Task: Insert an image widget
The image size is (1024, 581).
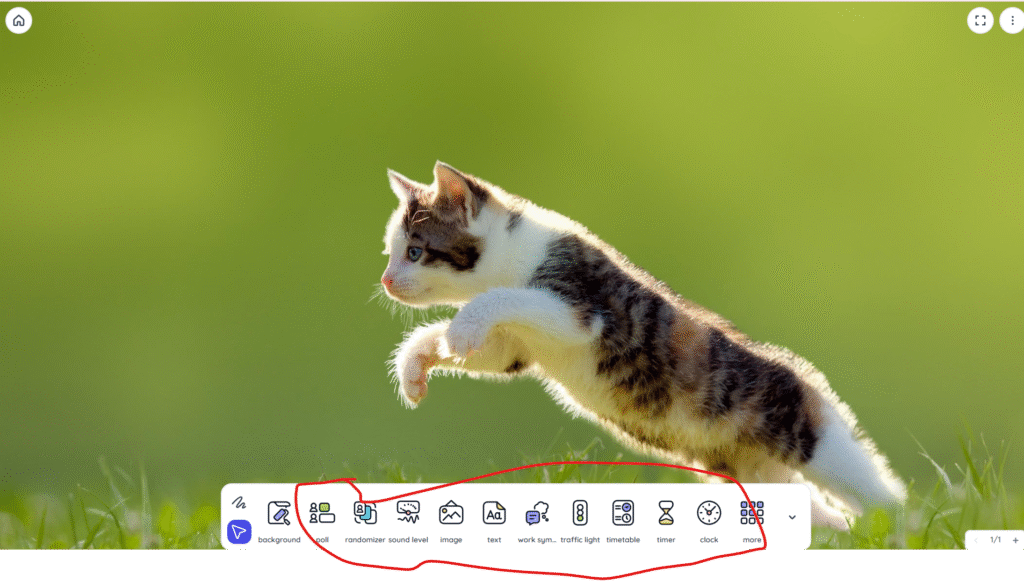Action: [x=451, y=514]
